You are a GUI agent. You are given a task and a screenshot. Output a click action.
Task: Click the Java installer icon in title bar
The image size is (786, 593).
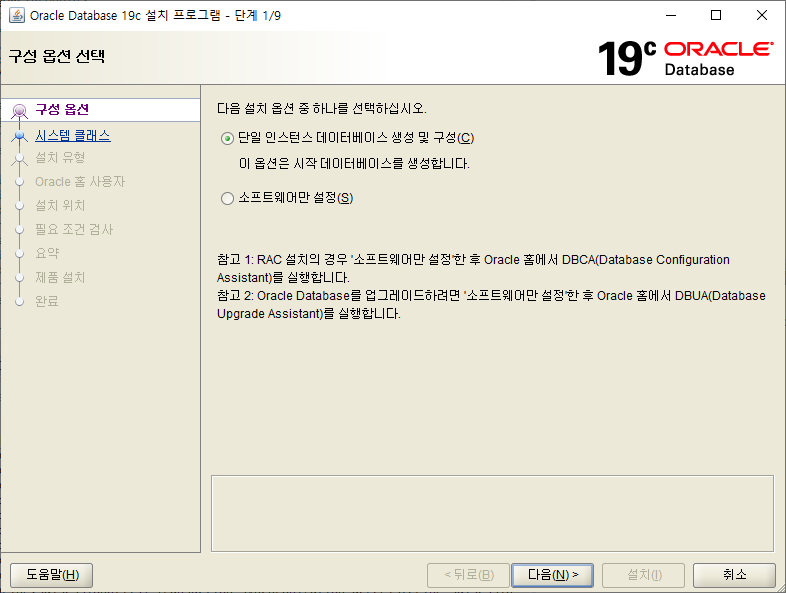tap(17, 15)
